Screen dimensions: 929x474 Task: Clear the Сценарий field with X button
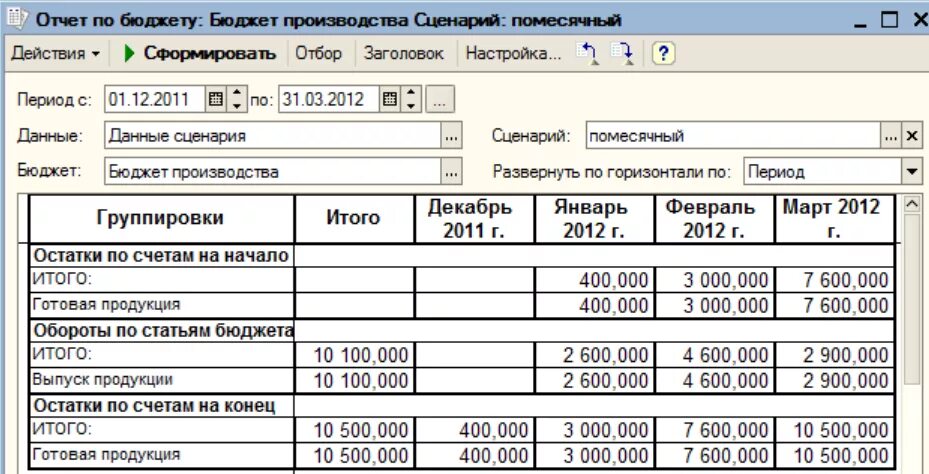(x=912, y=136)
